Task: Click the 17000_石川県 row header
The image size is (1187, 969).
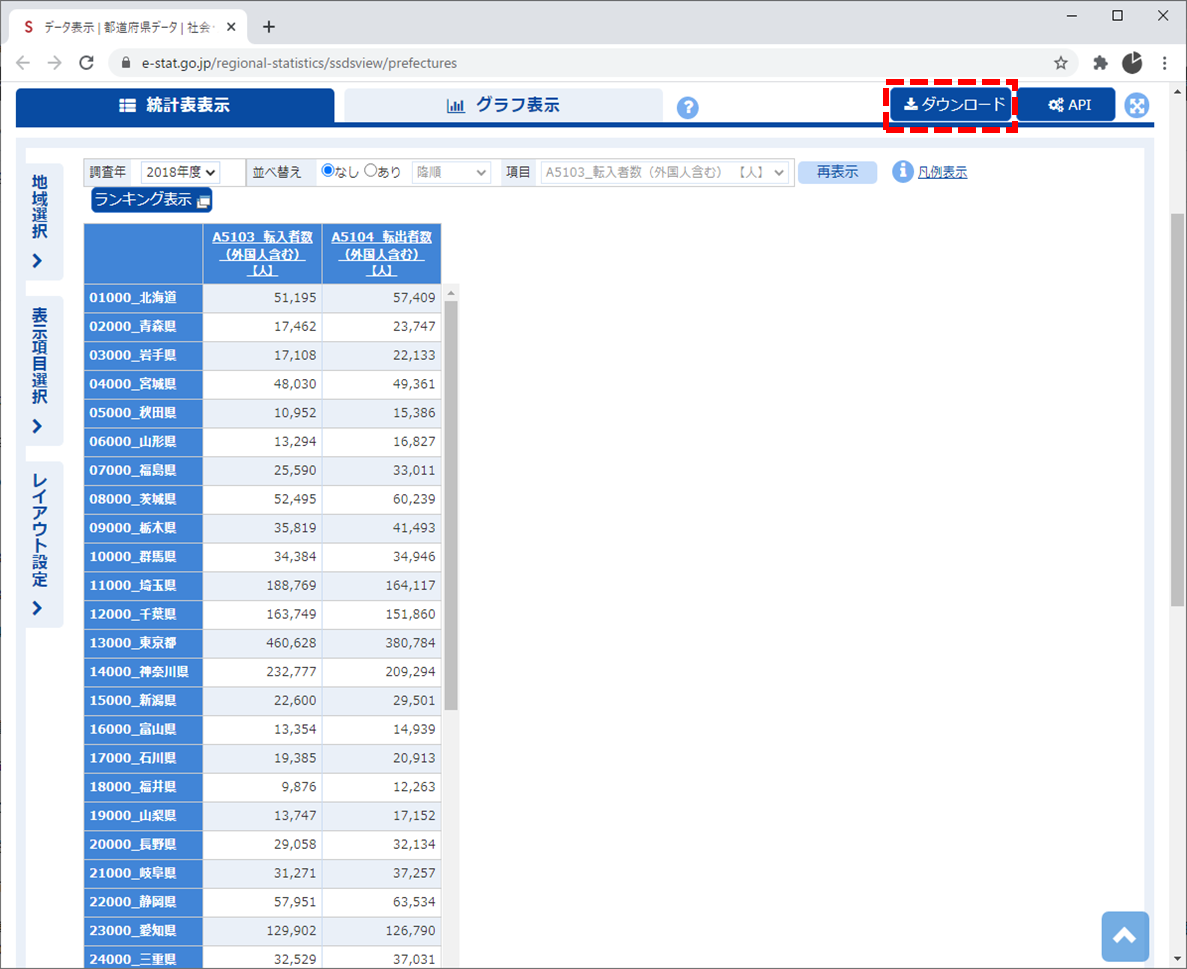Action: click(143, 758)
